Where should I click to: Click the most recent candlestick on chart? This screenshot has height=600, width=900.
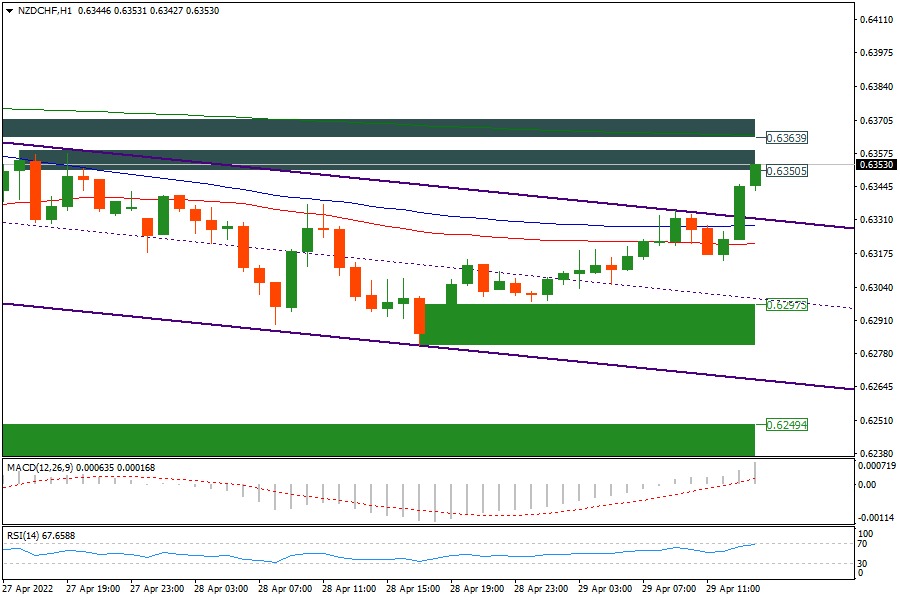pyautogui.click(x=755, y=175)
